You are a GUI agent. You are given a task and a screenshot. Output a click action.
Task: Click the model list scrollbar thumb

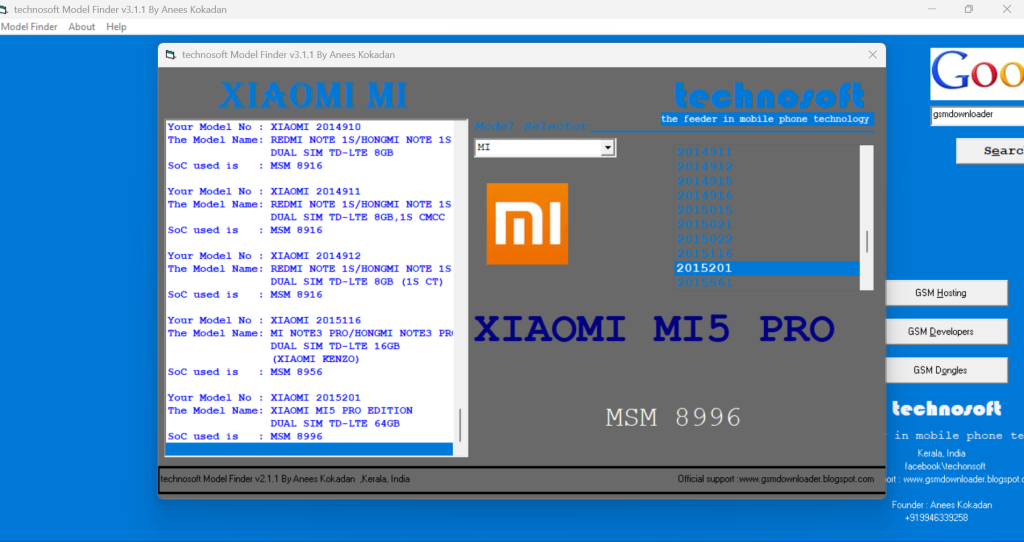(867, 242)
